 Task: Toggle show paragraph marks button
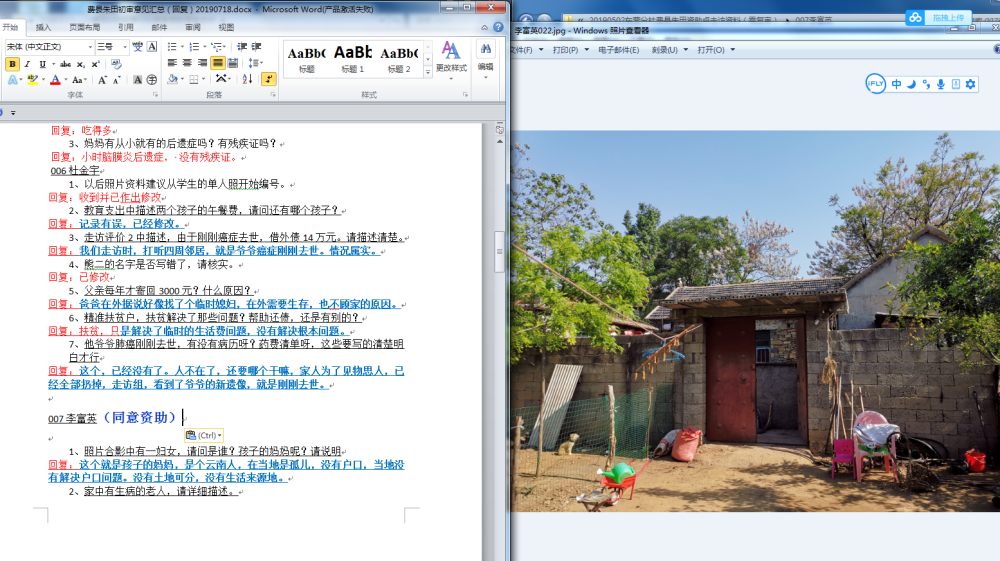(268, 79)
